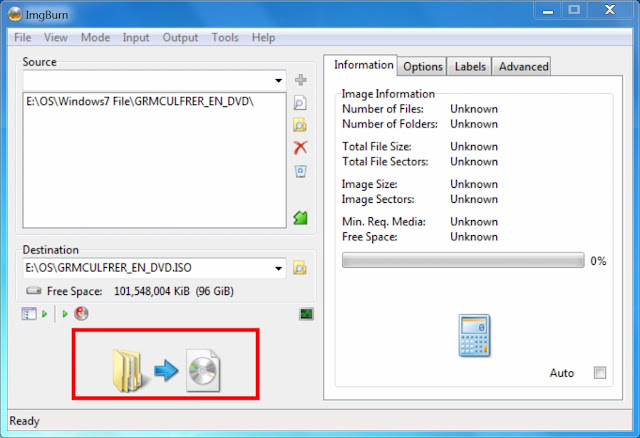Click the first green play arrow next to list icon
640x438 pixels.
(x=44, y=314)
